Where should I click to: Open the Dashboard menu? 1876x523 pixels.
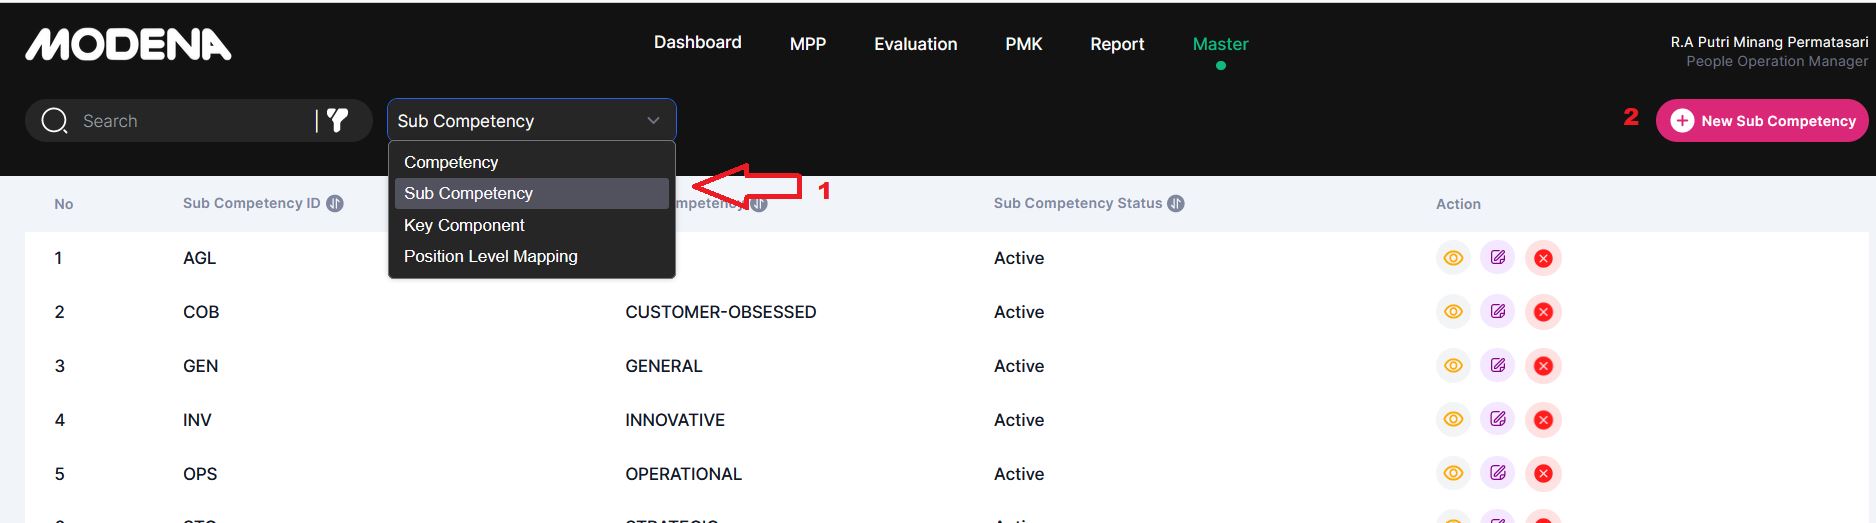click(697, 43)
